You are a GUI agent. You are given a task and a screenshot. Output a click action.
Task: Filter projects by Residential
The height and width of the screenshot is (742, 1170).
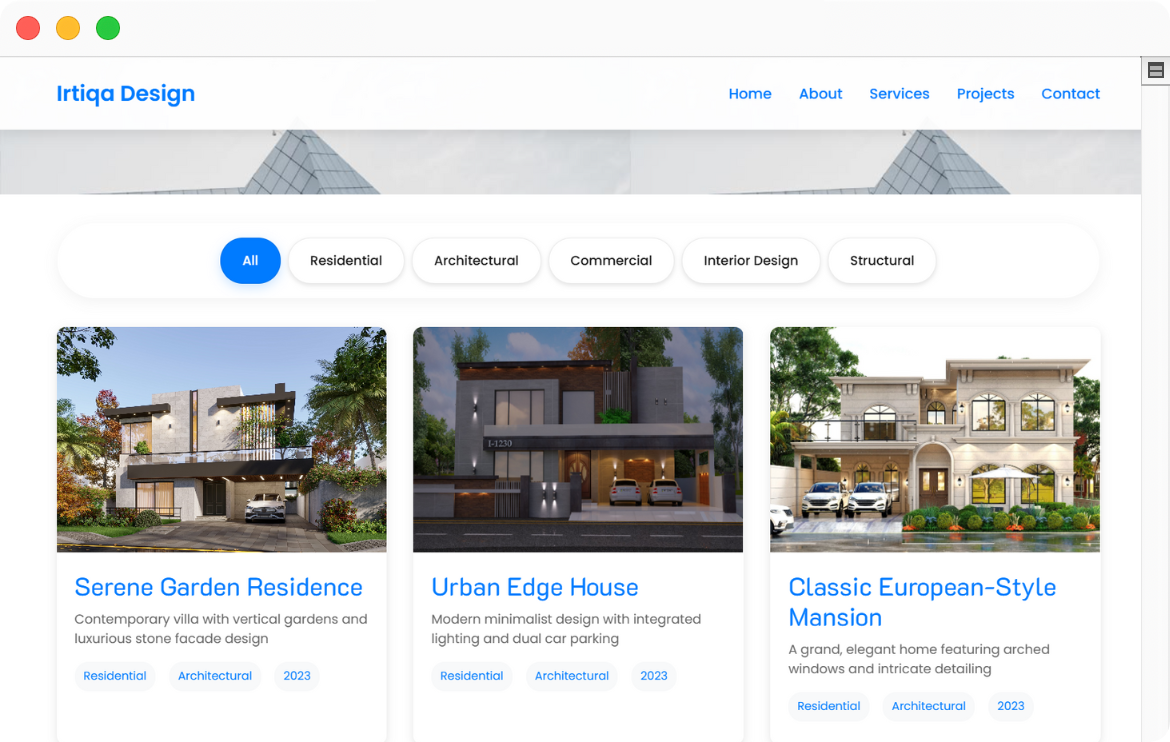346,261
